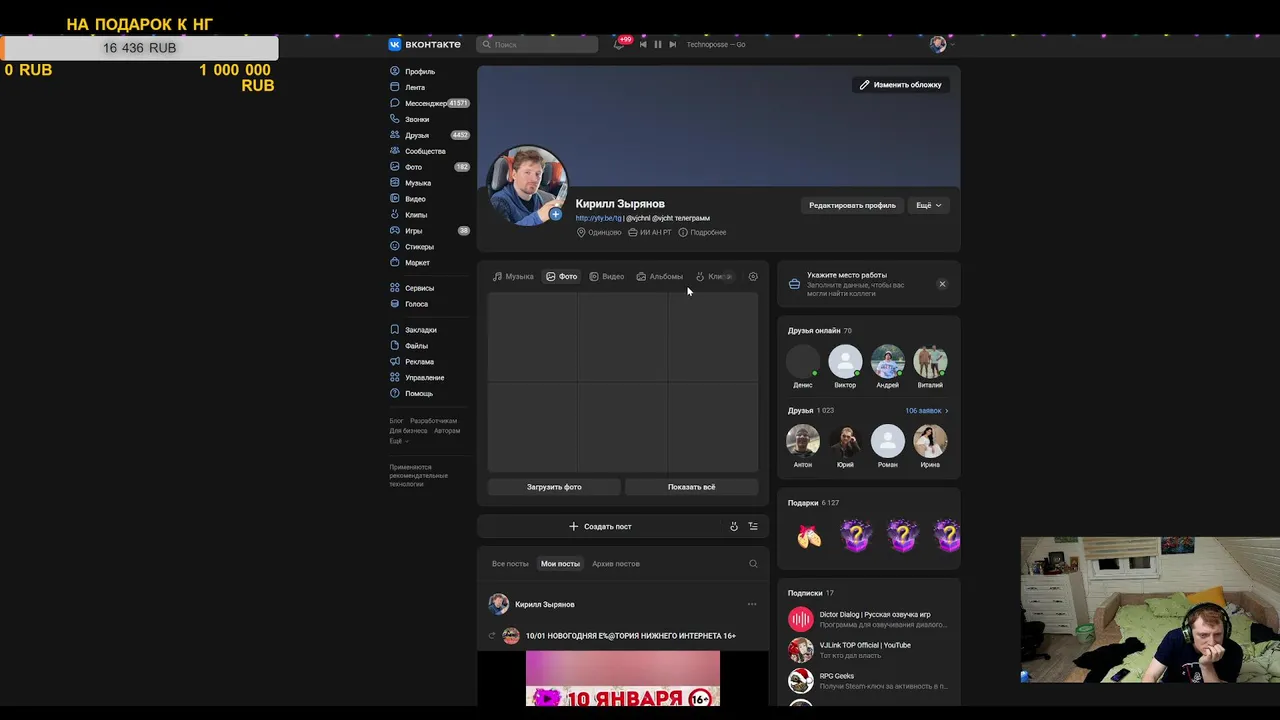
Task: Open online friend Виктор
Action: pos(845,367)
